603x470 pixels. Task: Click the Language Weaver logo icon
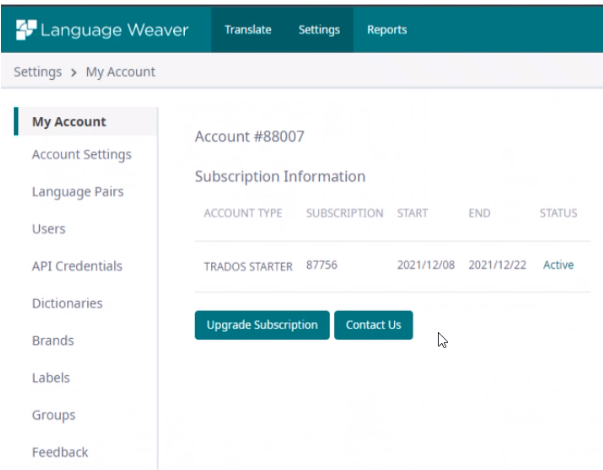26,30
